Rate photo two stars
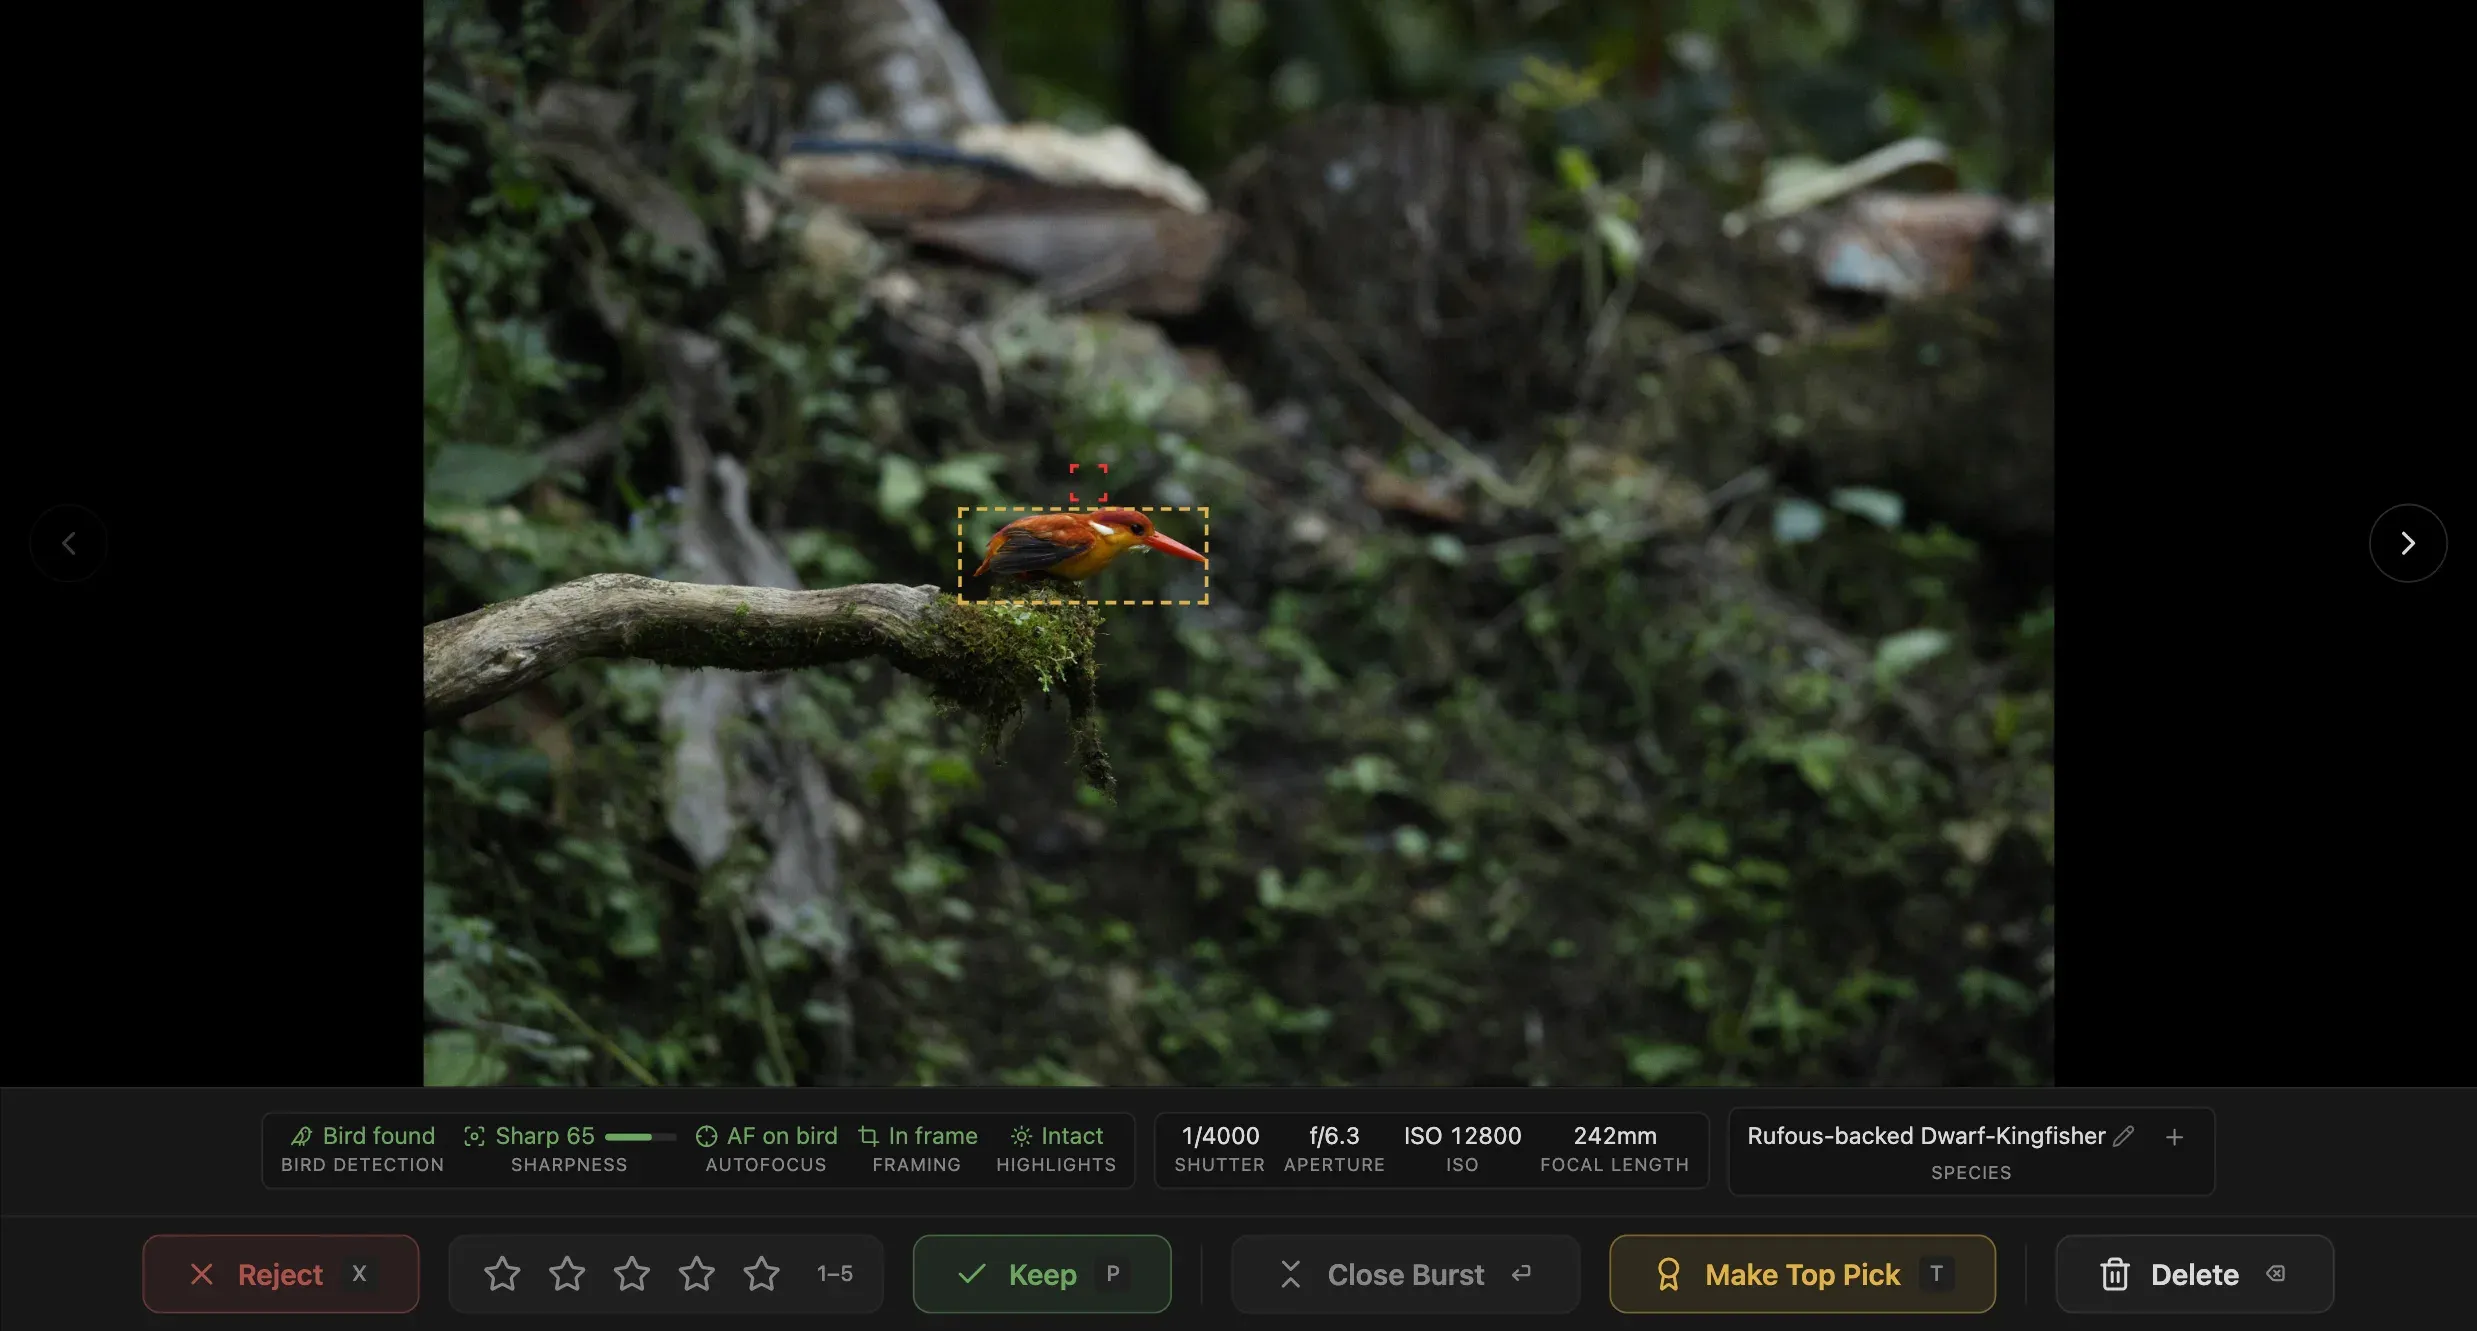The width and height of the screenshot is (2477, 1331). coord(567,1274)
